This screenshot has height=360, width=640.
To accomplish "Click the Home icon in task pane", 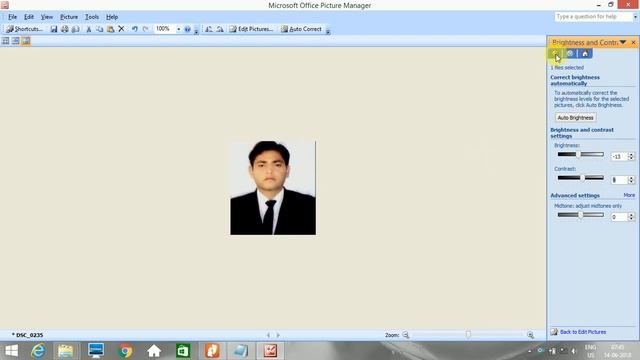I will click(x=585, y=53).
